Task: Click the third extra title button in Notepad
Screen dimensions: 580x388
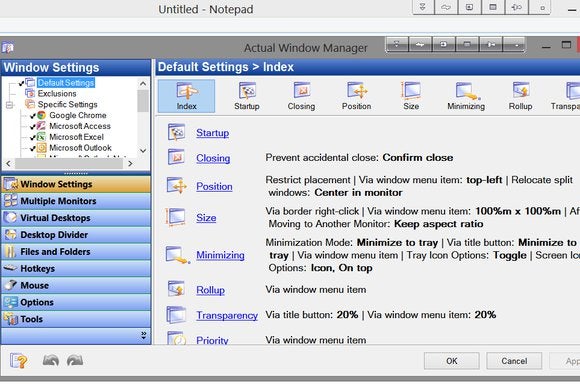Action: 469,7
